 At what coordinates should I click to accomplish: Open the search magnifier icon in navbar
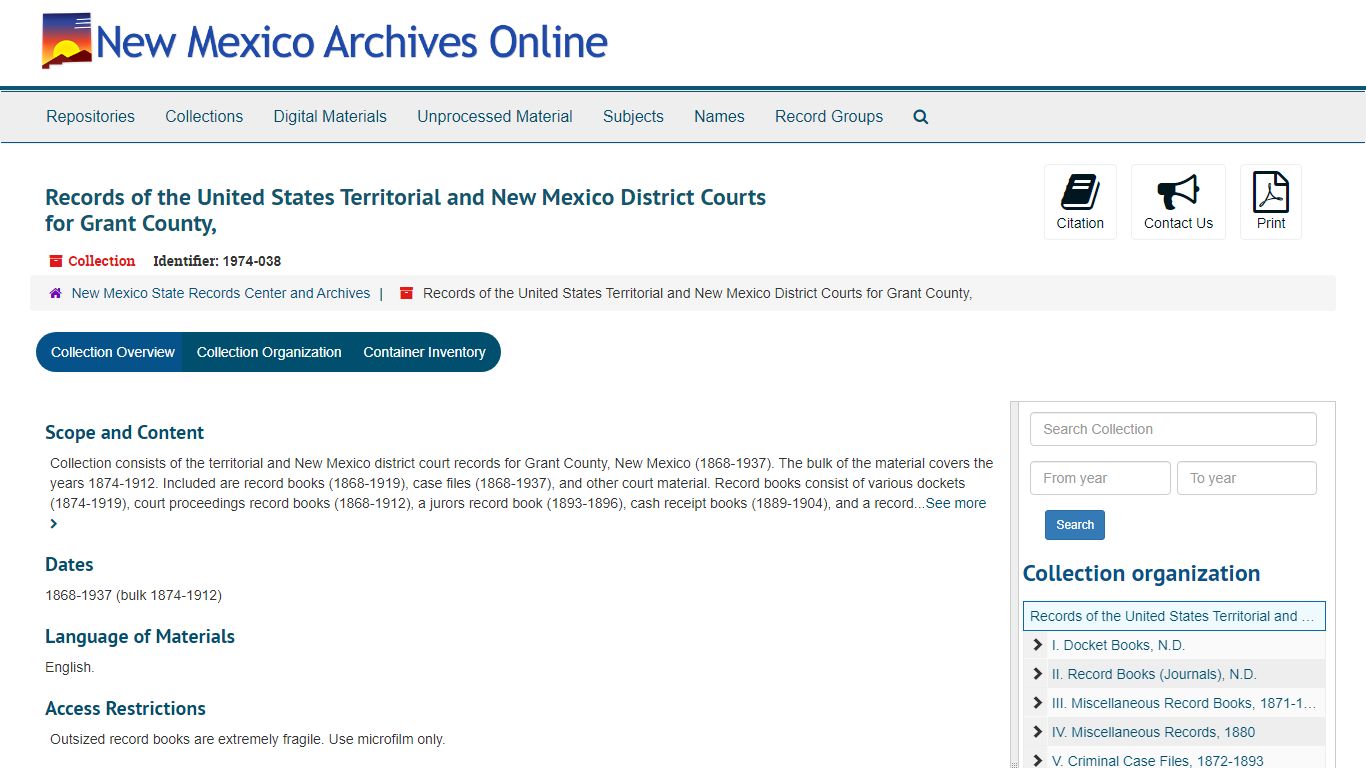coord(921,117)
